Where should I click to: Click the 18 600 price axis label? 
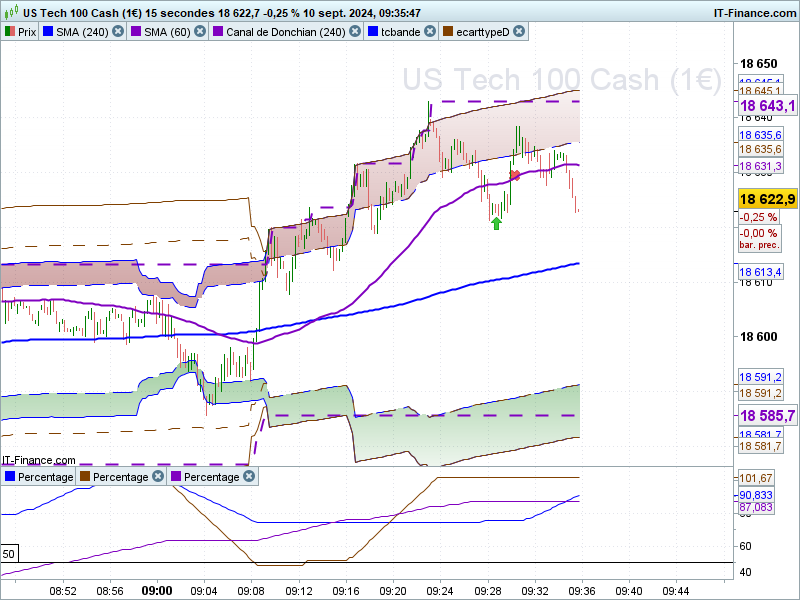(759, 337)
